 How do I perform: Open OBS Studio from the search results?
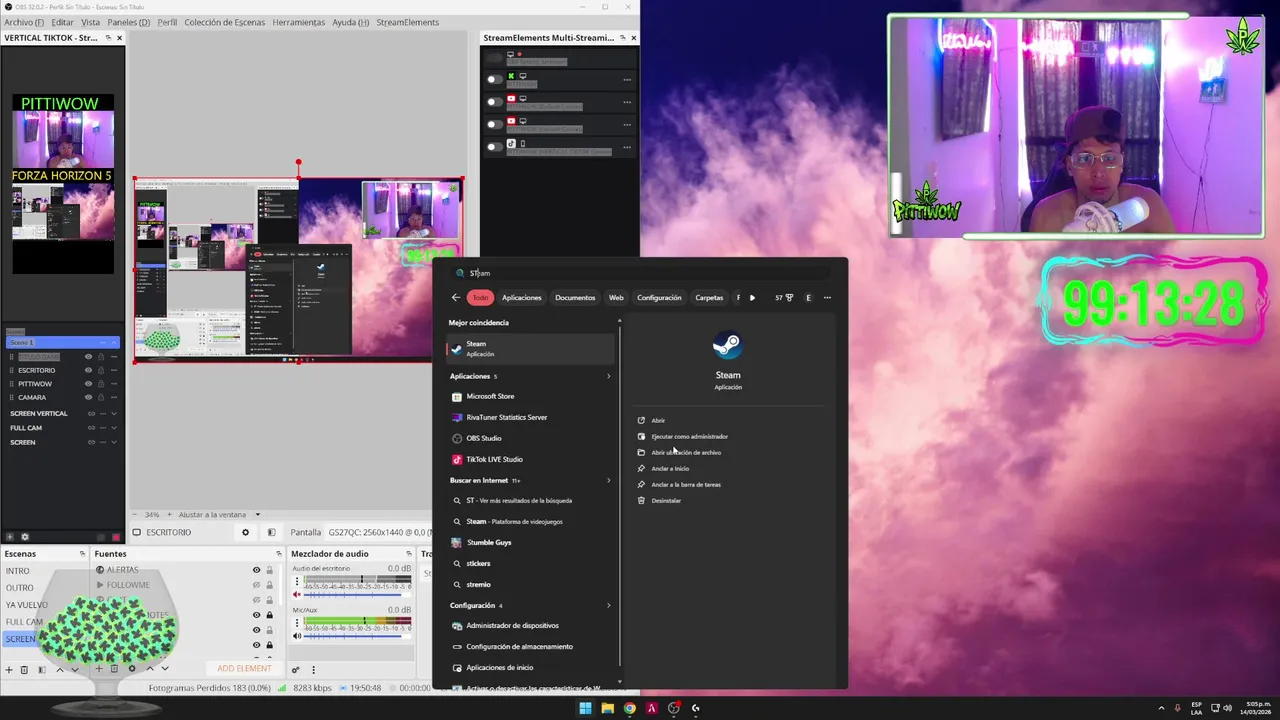click(x=484, y=438)
